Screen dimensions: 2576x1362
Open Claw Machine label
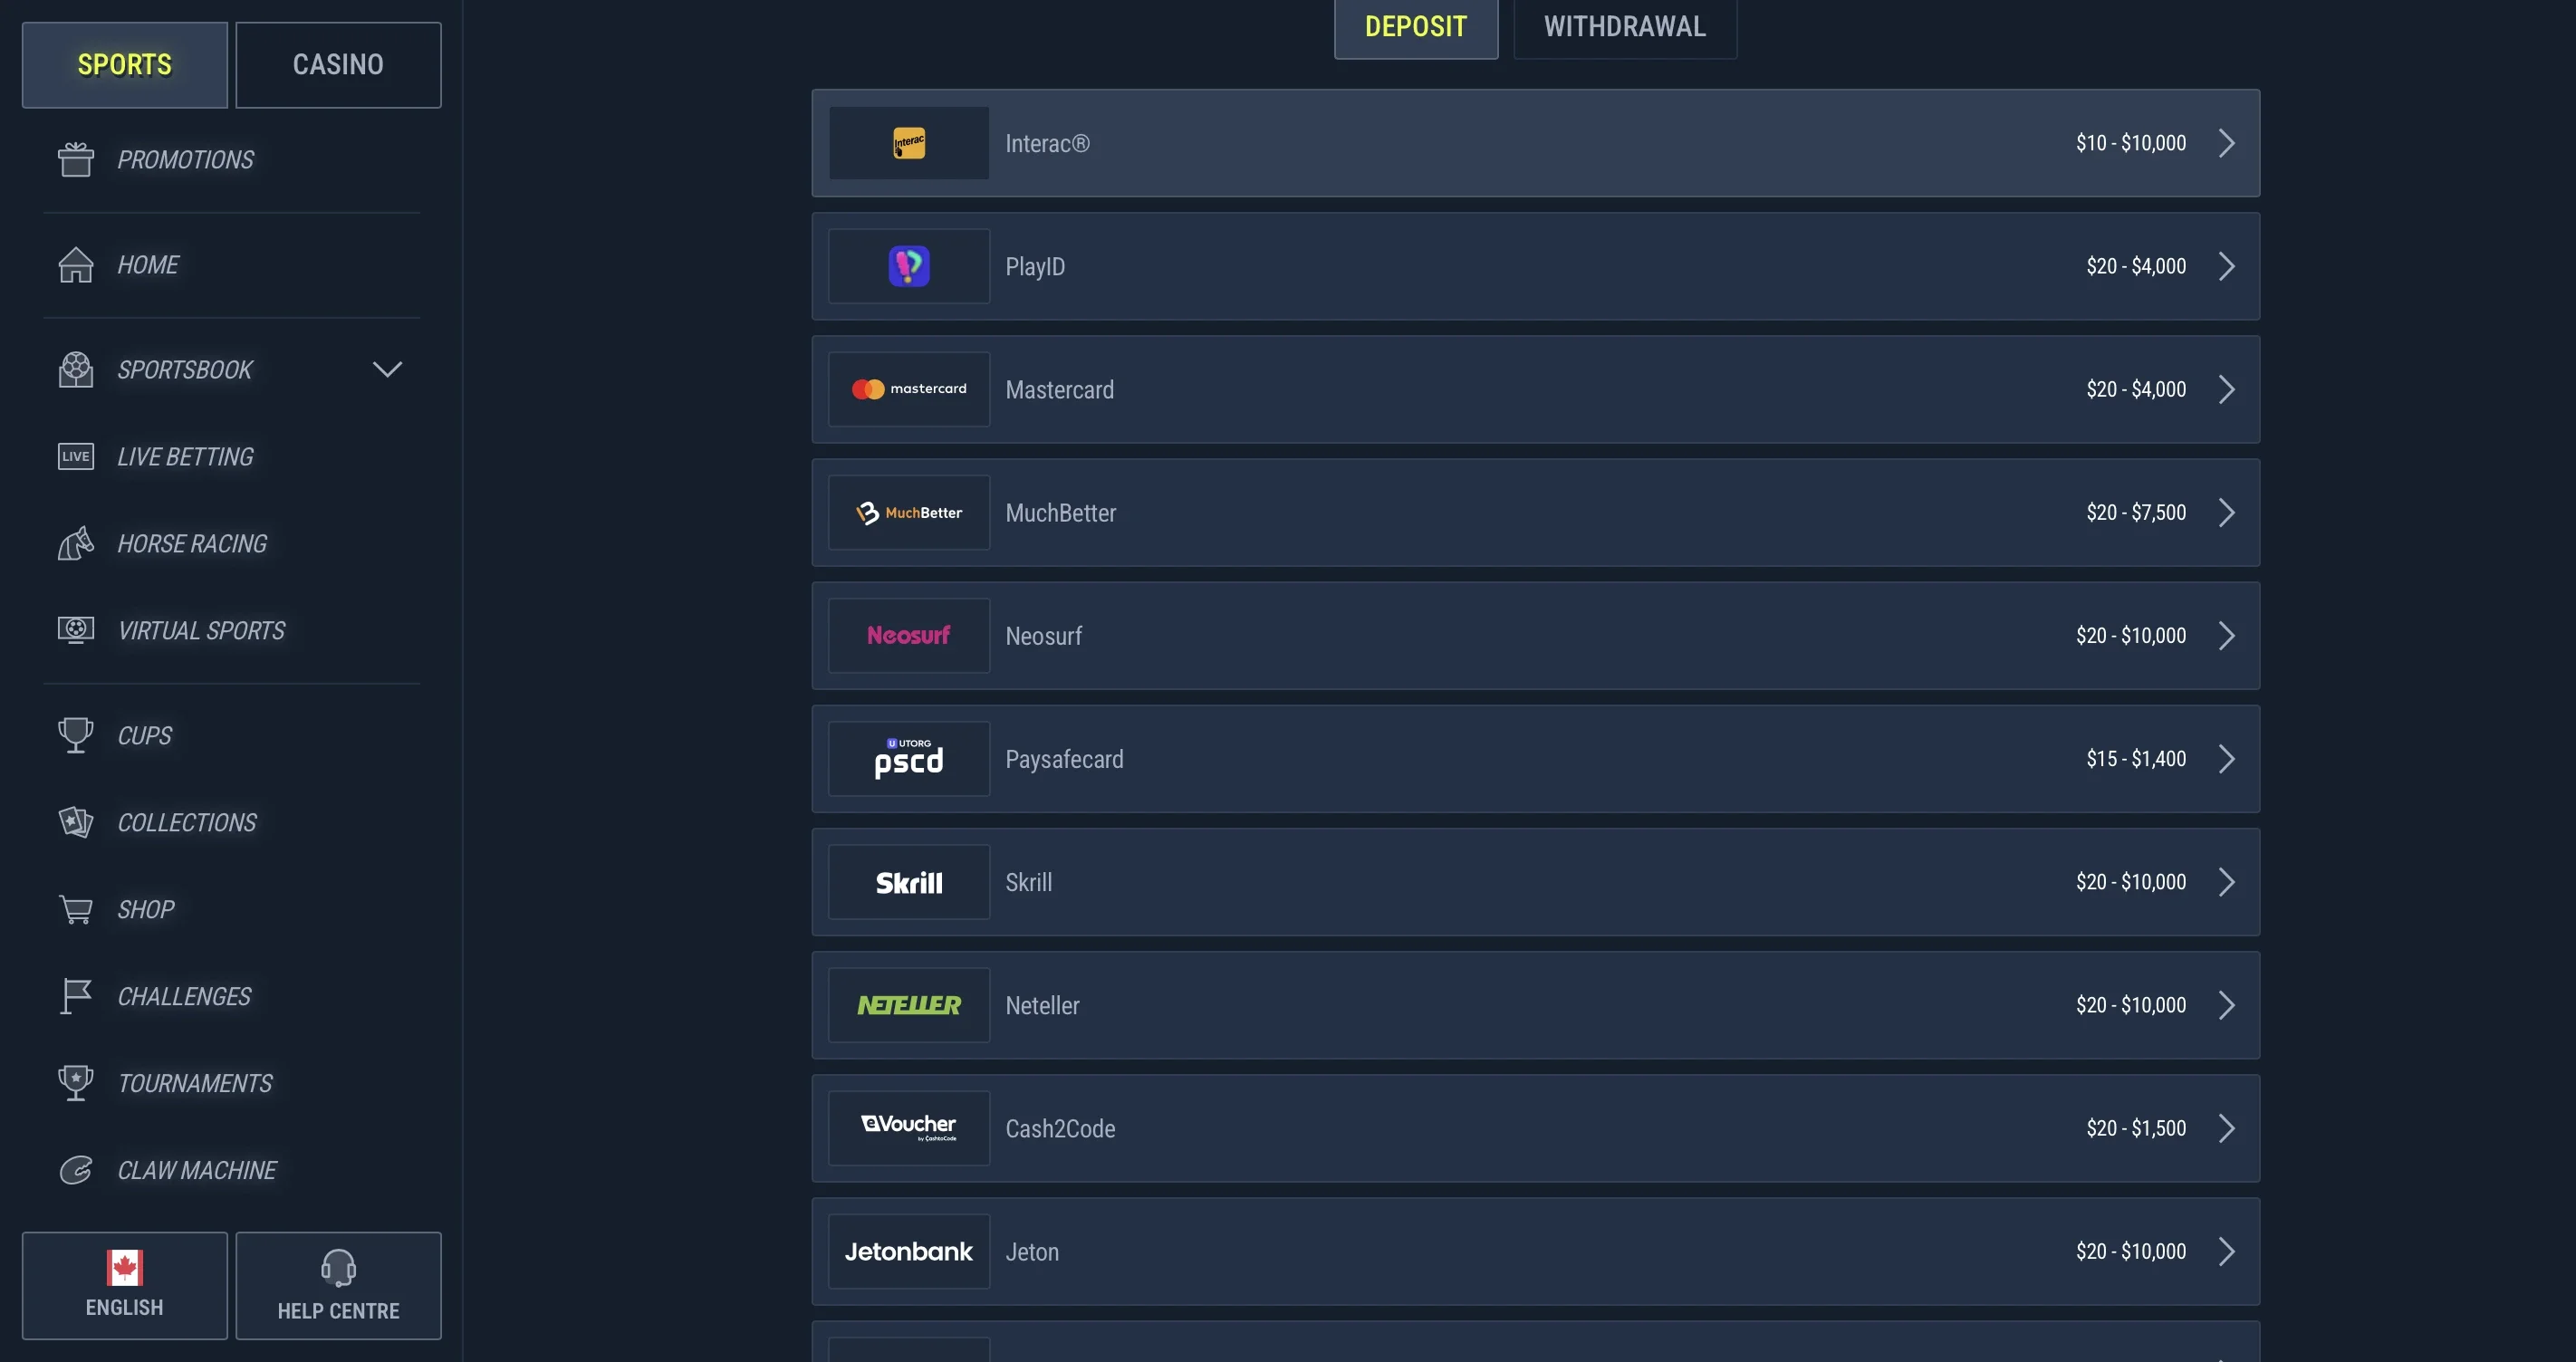tap(197, 1171)
